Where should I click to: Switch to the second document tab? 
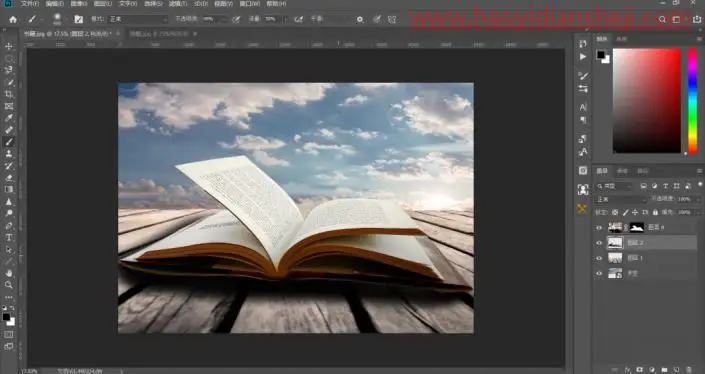[x=160, y=34]
